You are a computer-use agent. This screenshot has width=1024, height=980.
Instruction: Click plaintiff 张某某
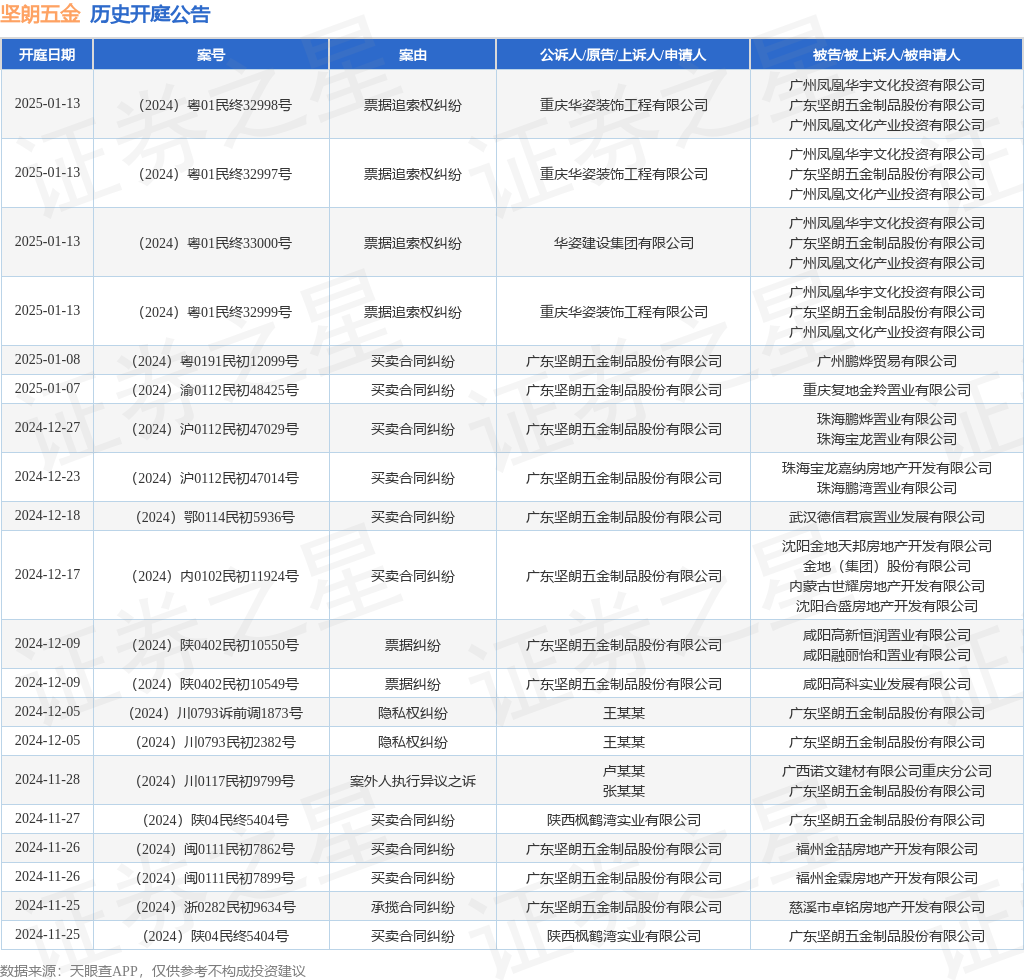click(x=624, y=791)
